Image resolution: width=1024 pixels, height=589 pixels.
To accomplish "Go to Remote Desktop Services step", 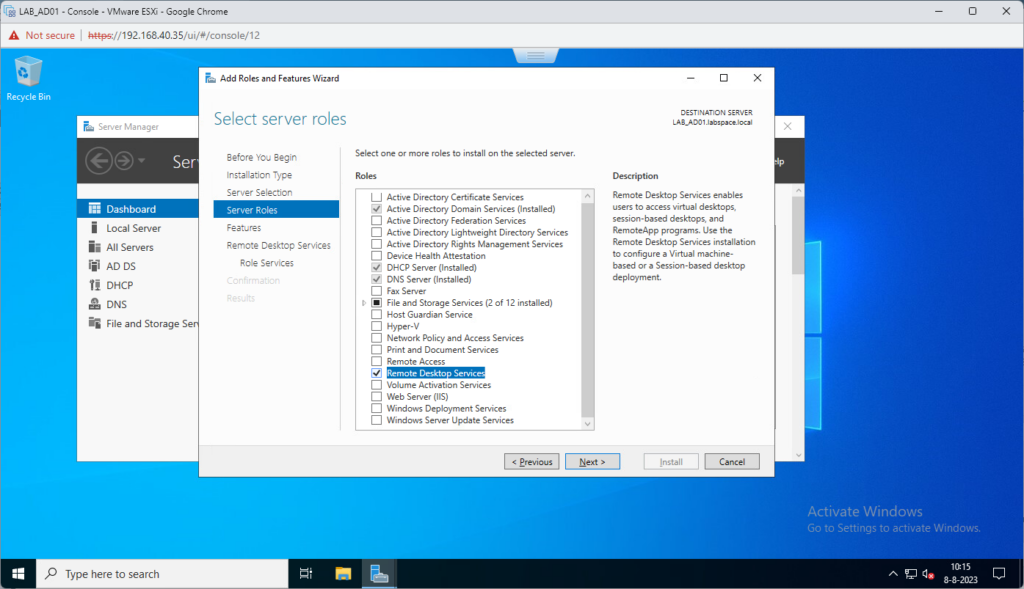I will click(x=278, y=246).
